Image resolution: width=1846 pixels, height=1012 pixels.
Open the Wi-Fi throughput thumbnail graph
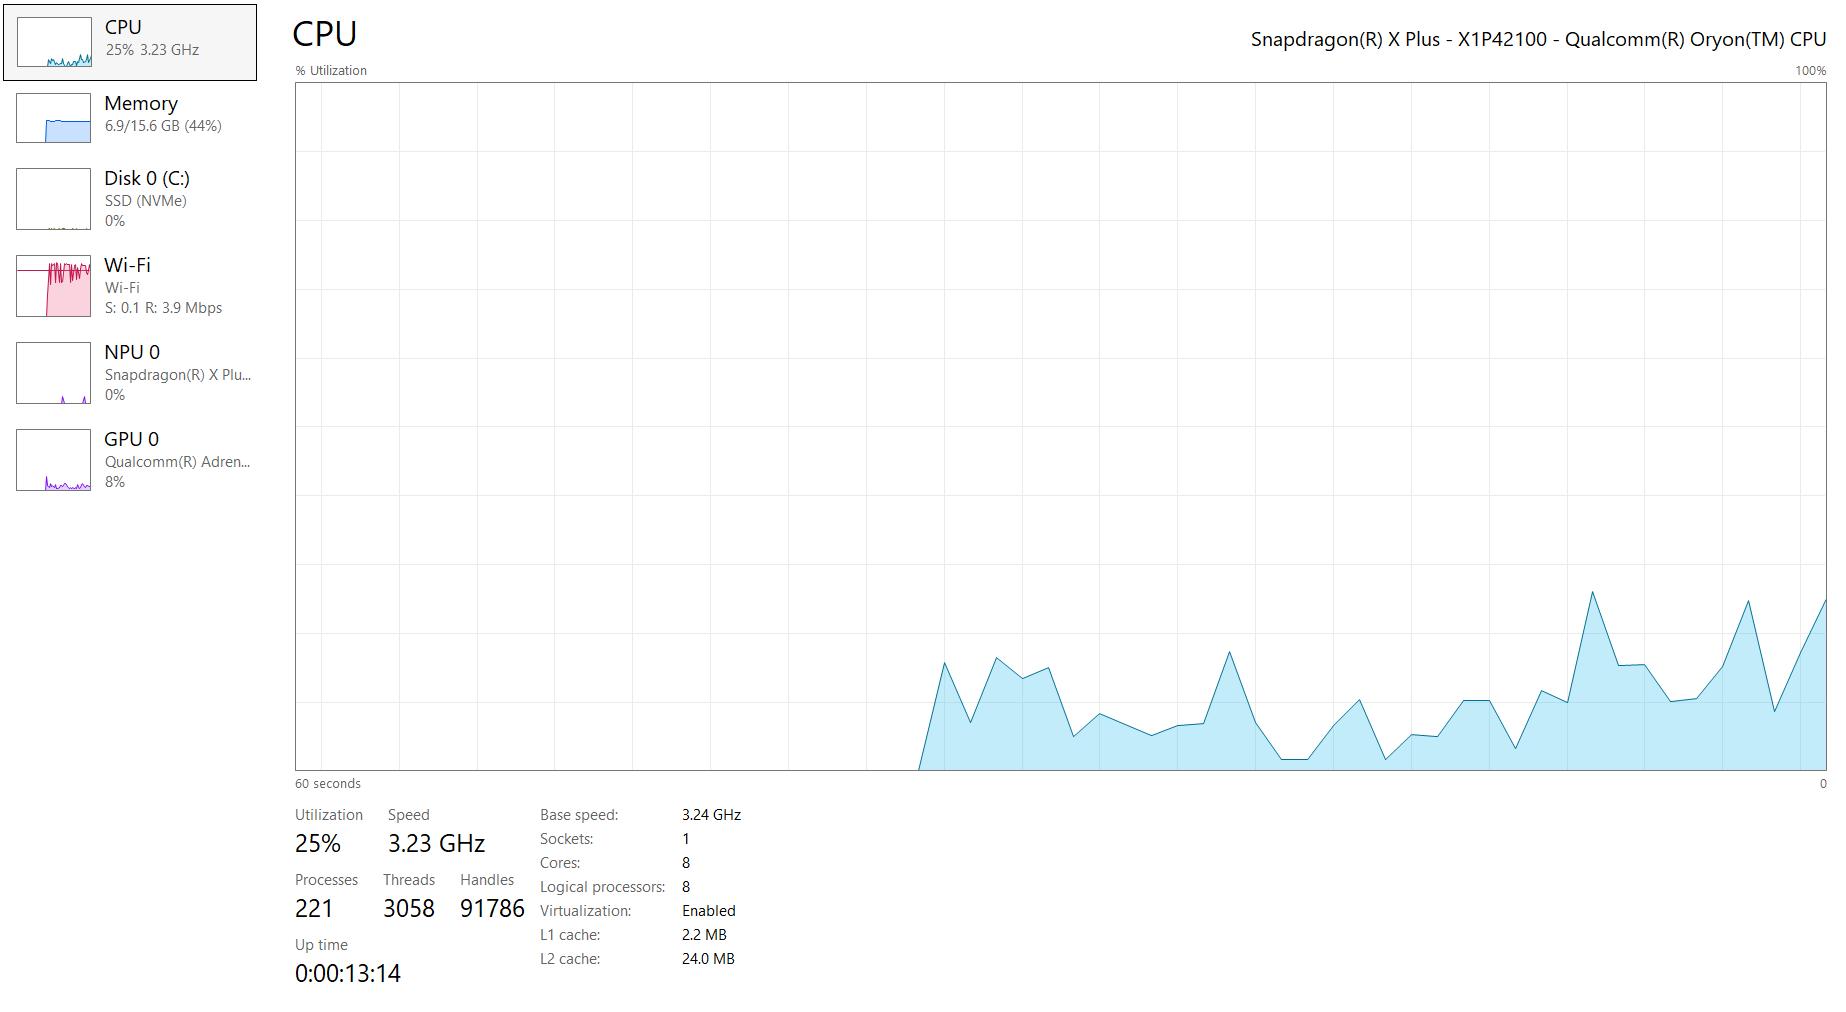point(54,286)
